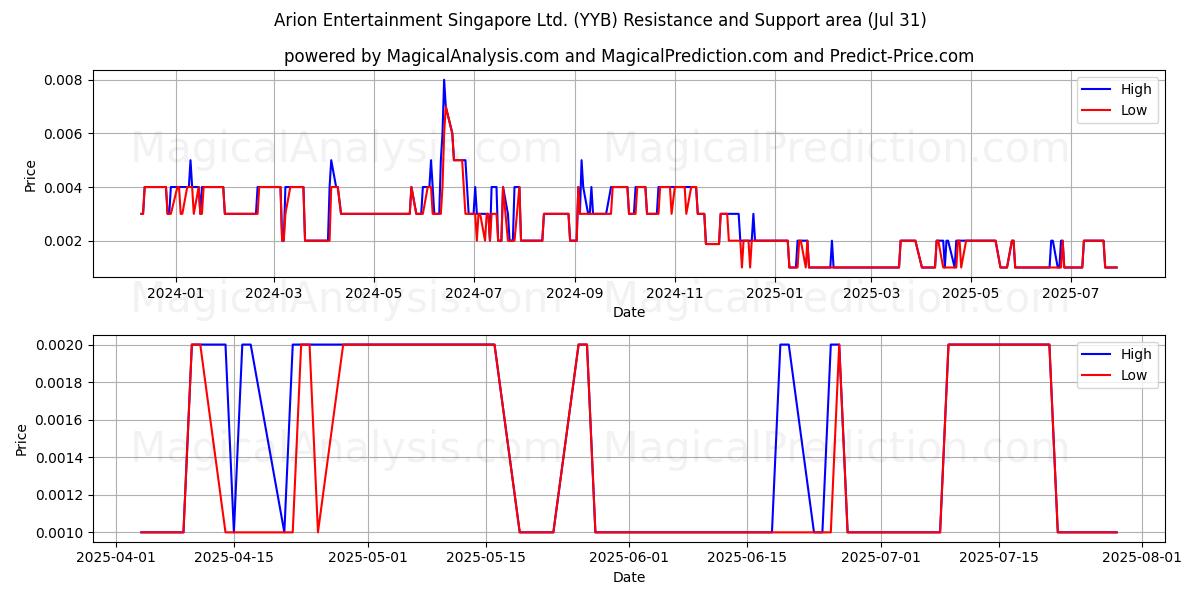Click the 0.0016 tick on the bottom chart
This screenshot has height=600, width=1200.
(x=60, y=420)
